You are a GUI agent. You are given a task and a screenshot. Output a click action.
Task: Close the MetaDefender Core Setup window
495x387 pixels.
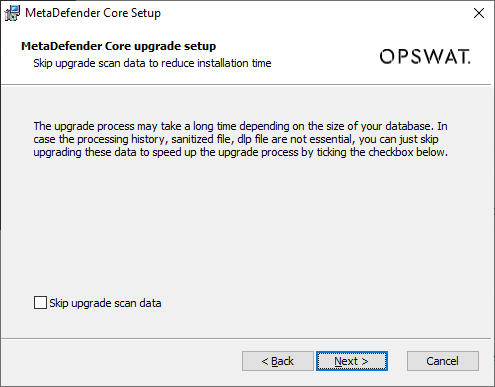point(479,13)
